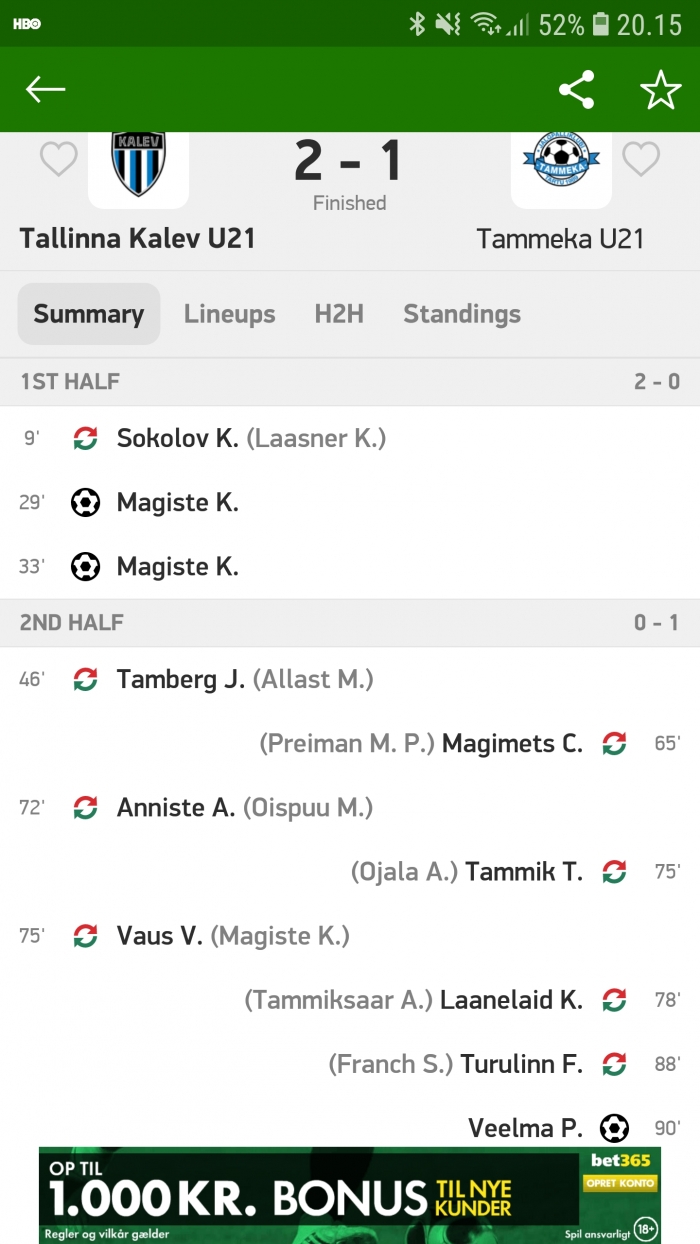Tap the back arrow in header

[x=45, y=90]
